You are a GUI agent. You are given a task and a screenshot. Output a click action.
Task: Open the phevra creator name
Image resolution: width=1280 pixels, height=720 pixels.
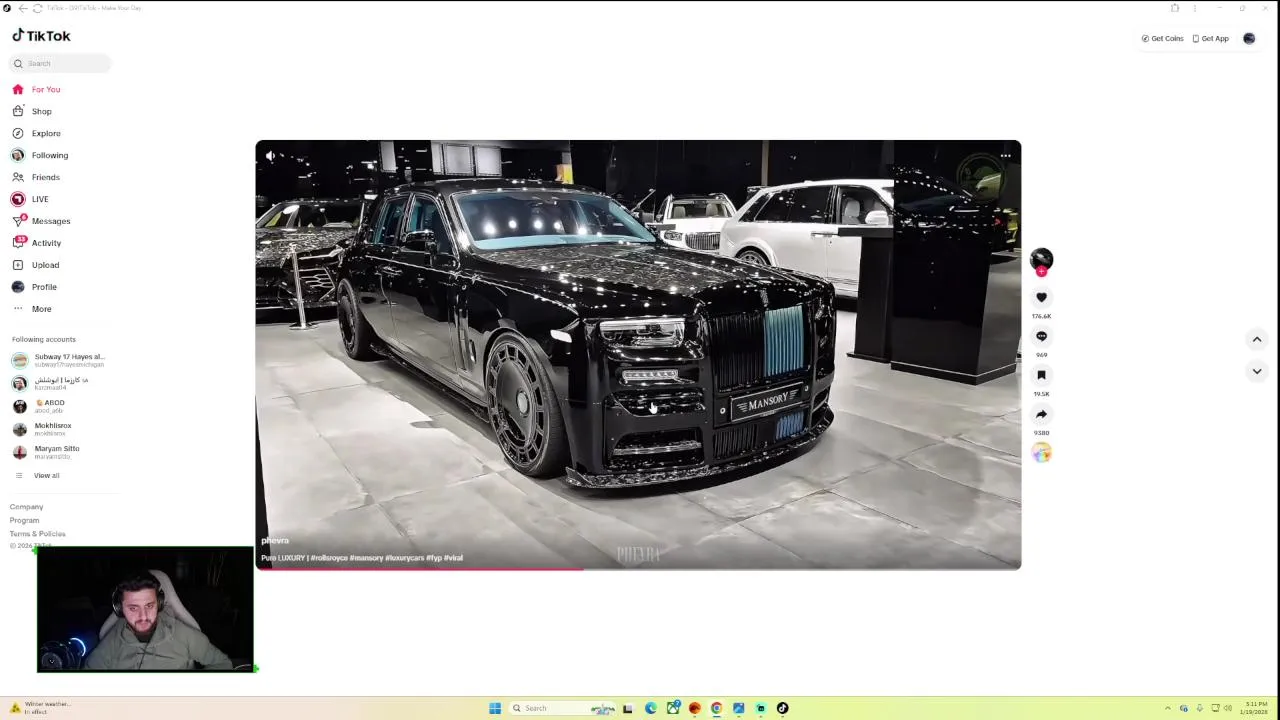coord(275,541)
